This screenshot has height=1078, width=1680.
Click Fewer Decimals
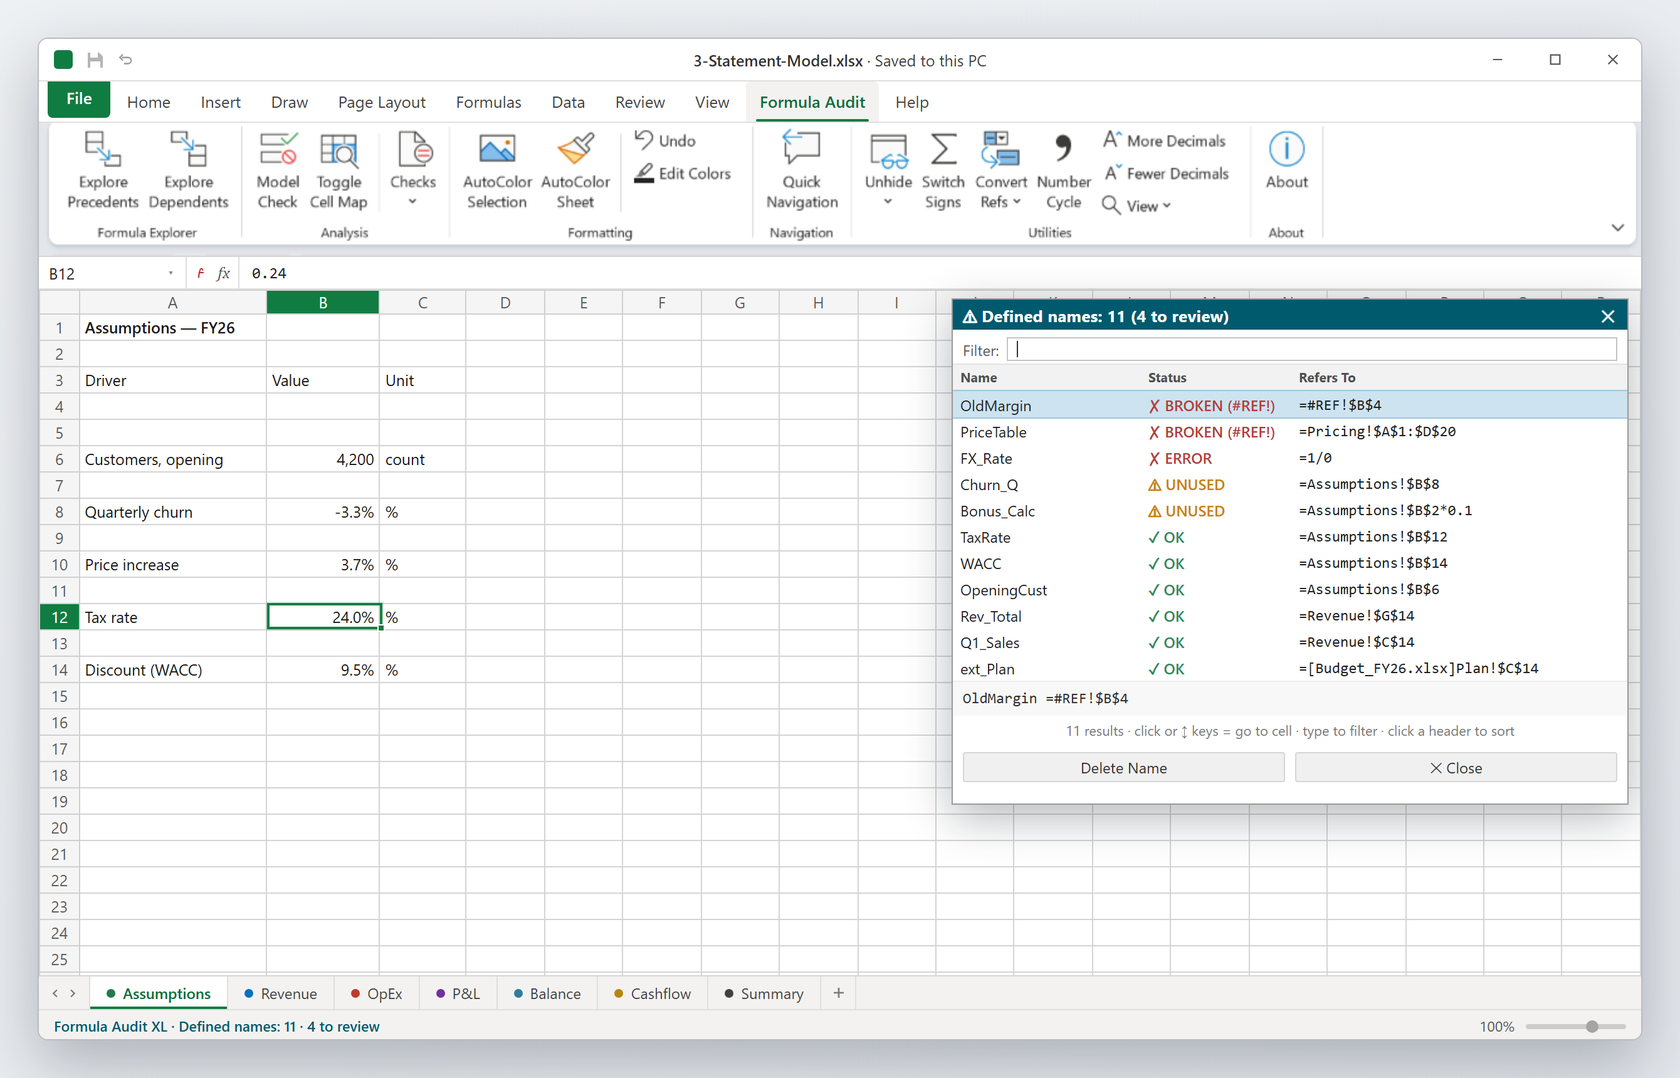[x=1166, y=173]
